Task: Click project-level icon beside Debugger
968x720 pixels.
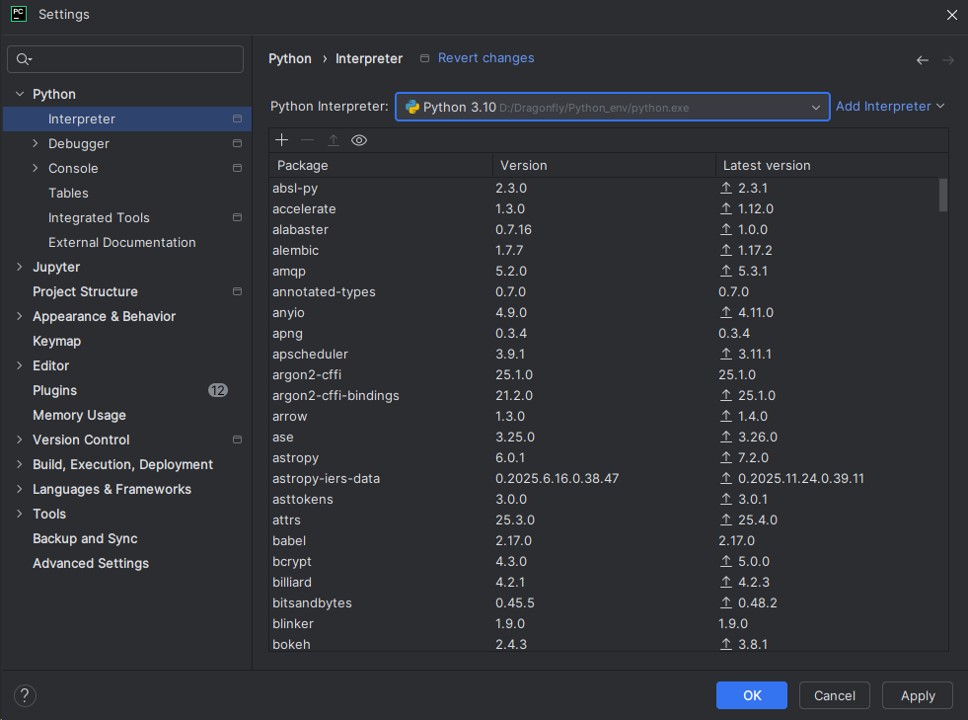Action: point(237,143)
